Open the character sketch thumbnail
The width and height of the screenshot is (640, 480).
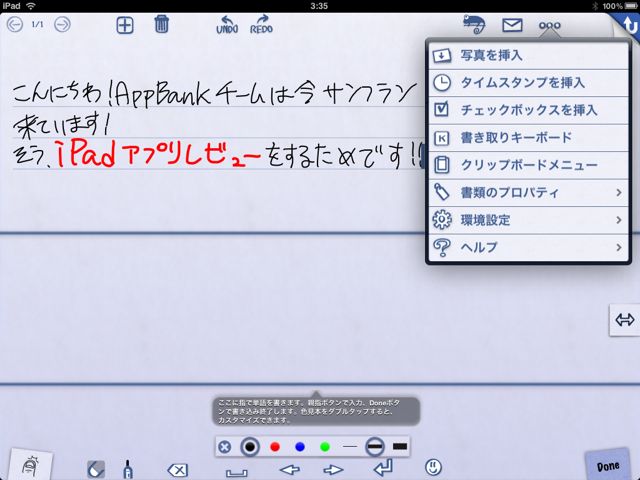31,465
